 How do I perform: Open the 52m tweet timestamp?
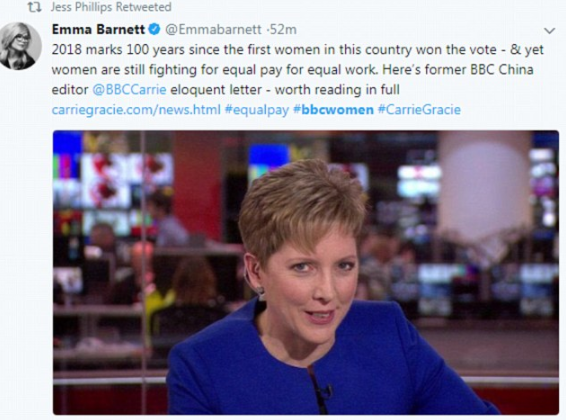pyautogui.click(x=283, y=29)
